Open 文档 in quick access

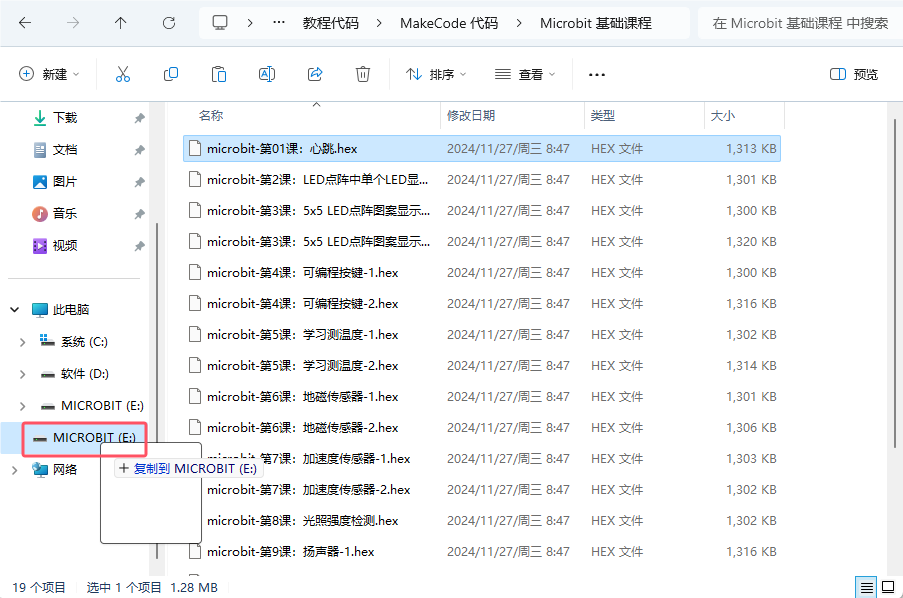64,150
